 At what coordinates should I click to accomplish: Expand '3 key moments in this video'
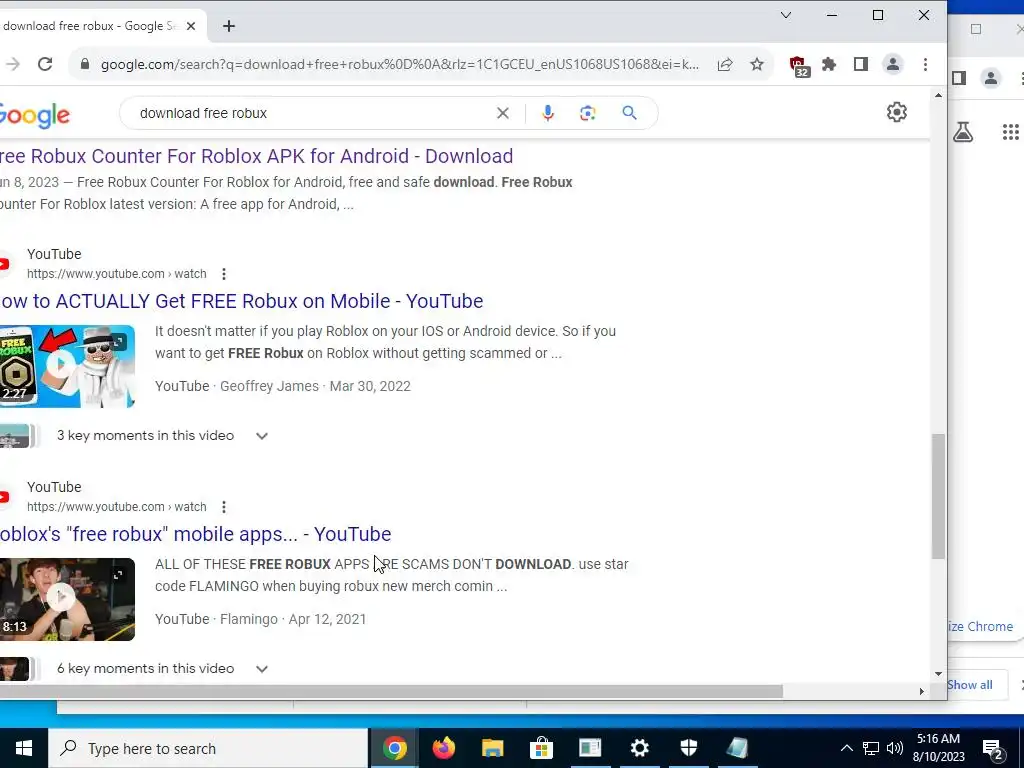pos(262,436)
